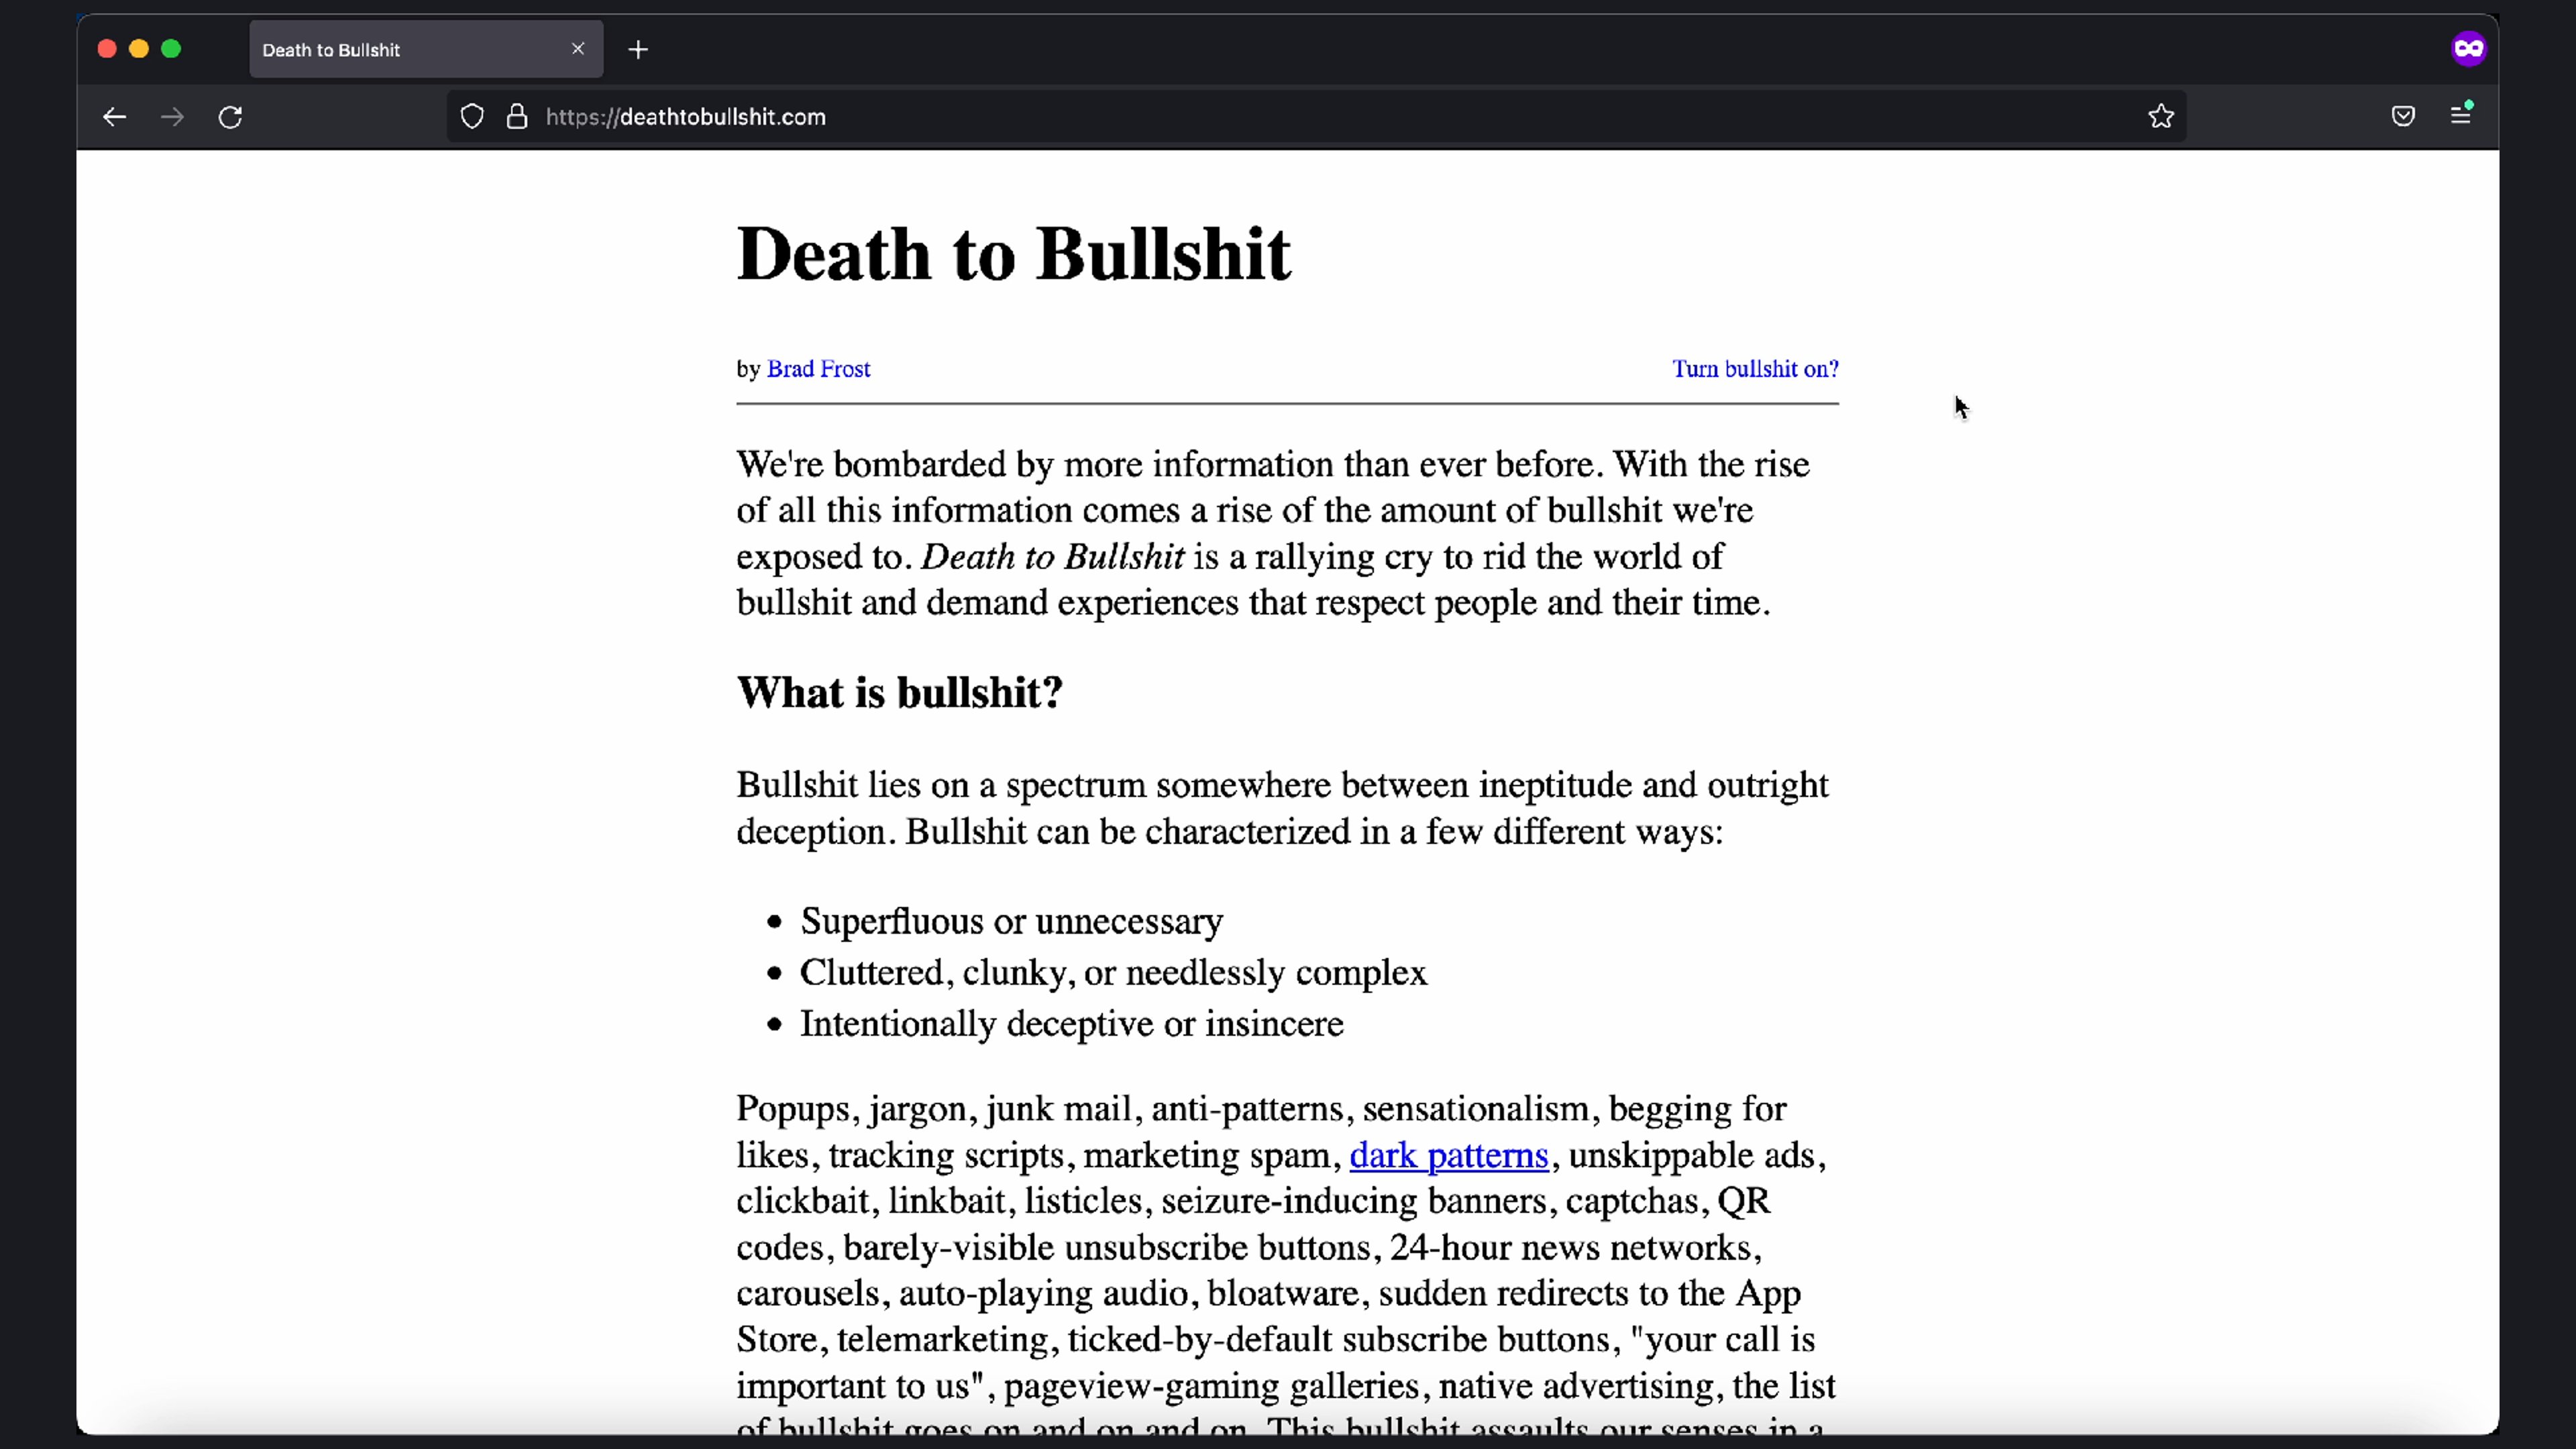Reload the current page

coord(230,117)
